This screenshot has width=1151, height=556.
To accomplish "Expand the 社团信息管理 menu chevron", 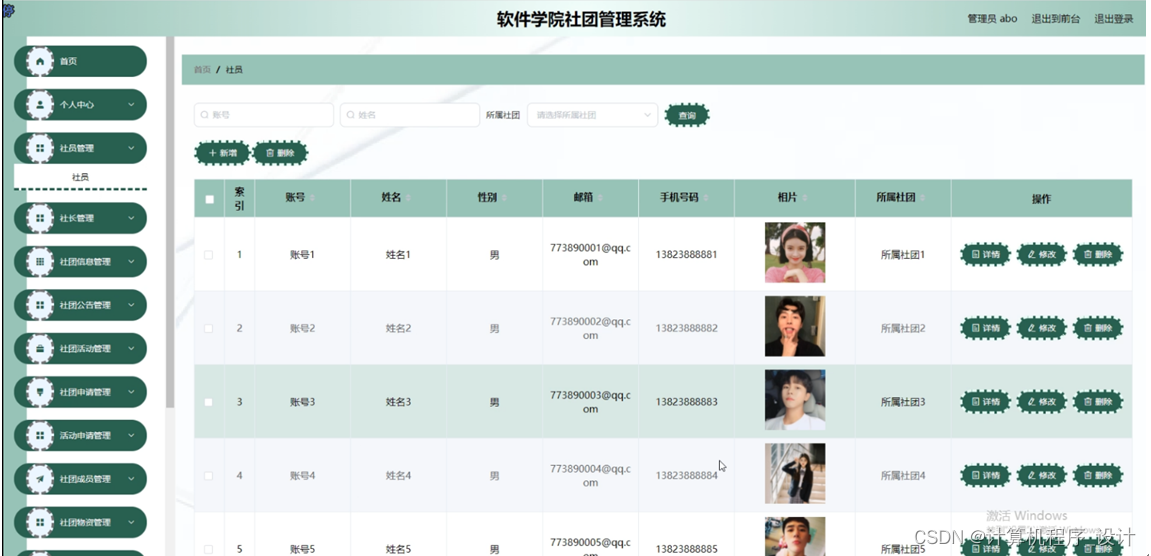I will pyautogui.click(x=131, y=261).
